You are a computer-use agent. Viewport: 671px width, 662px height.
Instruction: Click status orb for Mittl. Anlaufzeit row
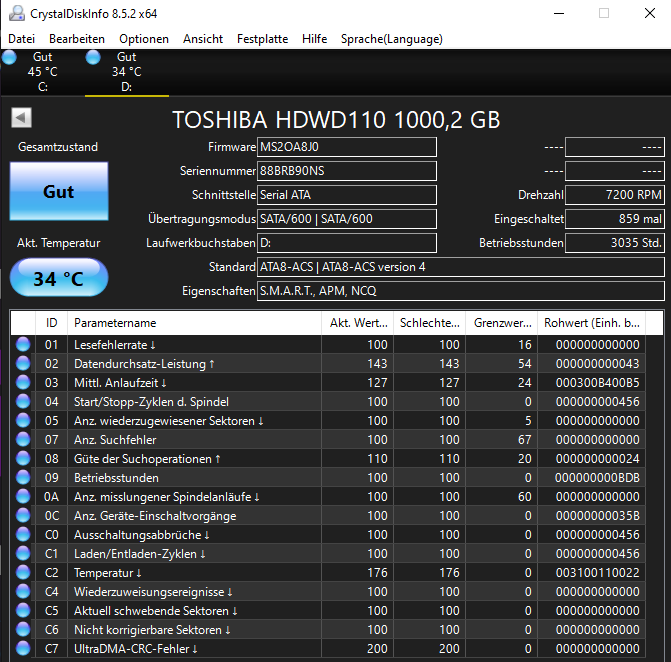(x=23, y=382)
